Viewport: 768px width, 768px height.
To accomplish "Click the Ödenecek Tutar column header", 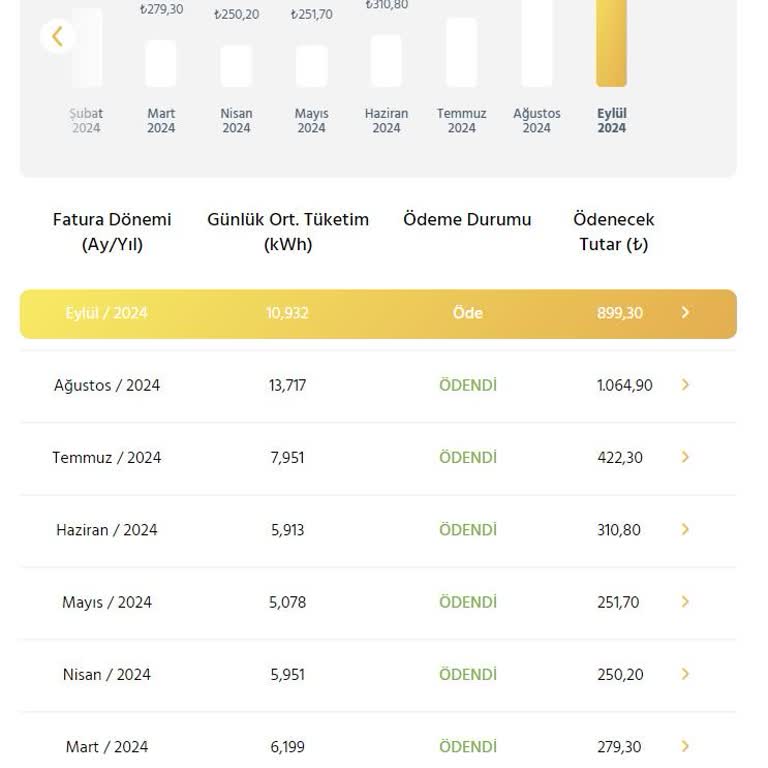I will pyautogui.click(x=613, y=231).
